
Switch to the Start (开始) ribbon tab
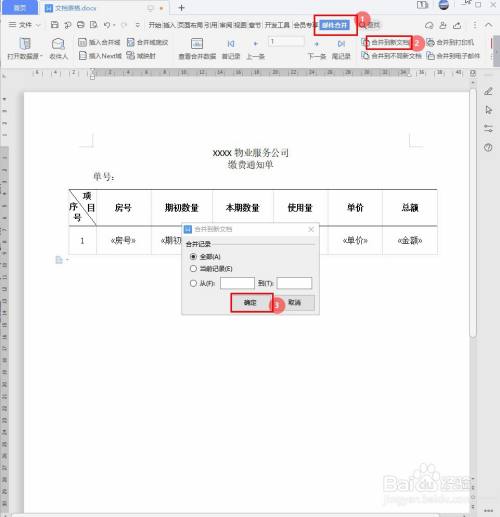[x=155, y=25]
